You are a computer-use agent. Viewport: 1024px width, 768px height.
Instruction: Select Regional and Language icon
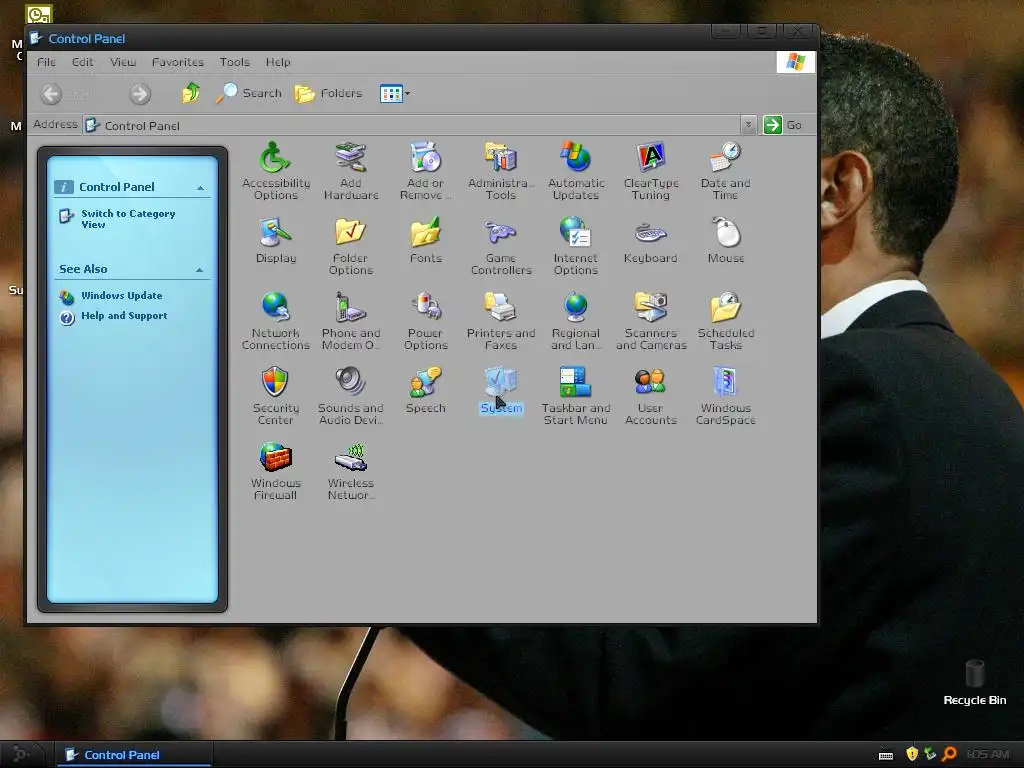576,321
